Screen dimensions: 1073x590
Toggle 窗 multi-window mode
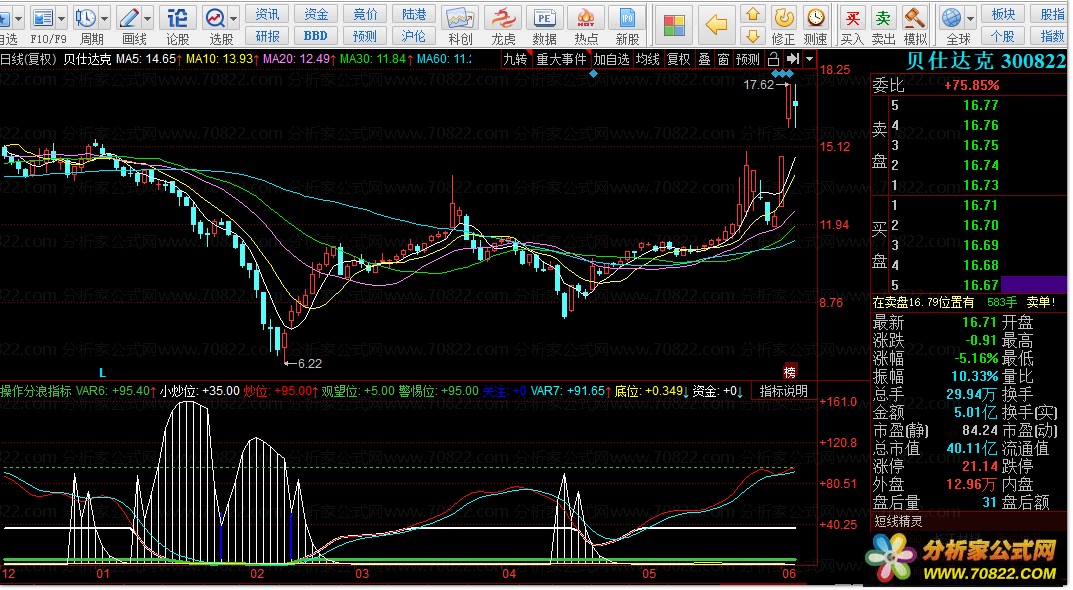(x=723, y=60)
